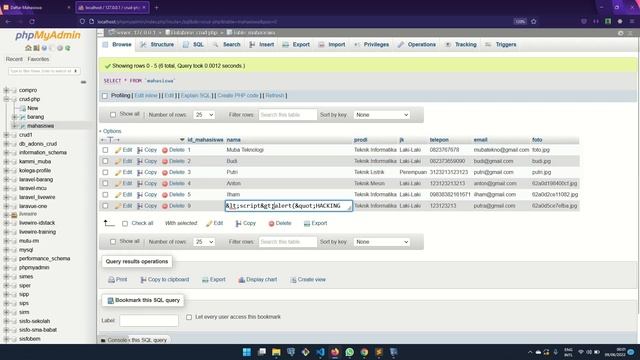Switch to the SQL tab

(x=193, y=44)
